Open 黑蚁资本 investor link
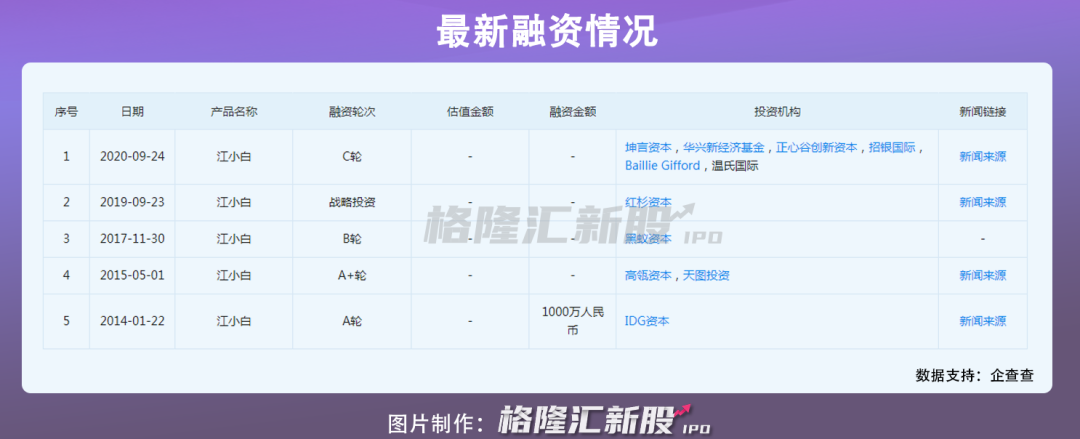The width and height of the screenshot is (1080, 439). (x=648, y=238)
